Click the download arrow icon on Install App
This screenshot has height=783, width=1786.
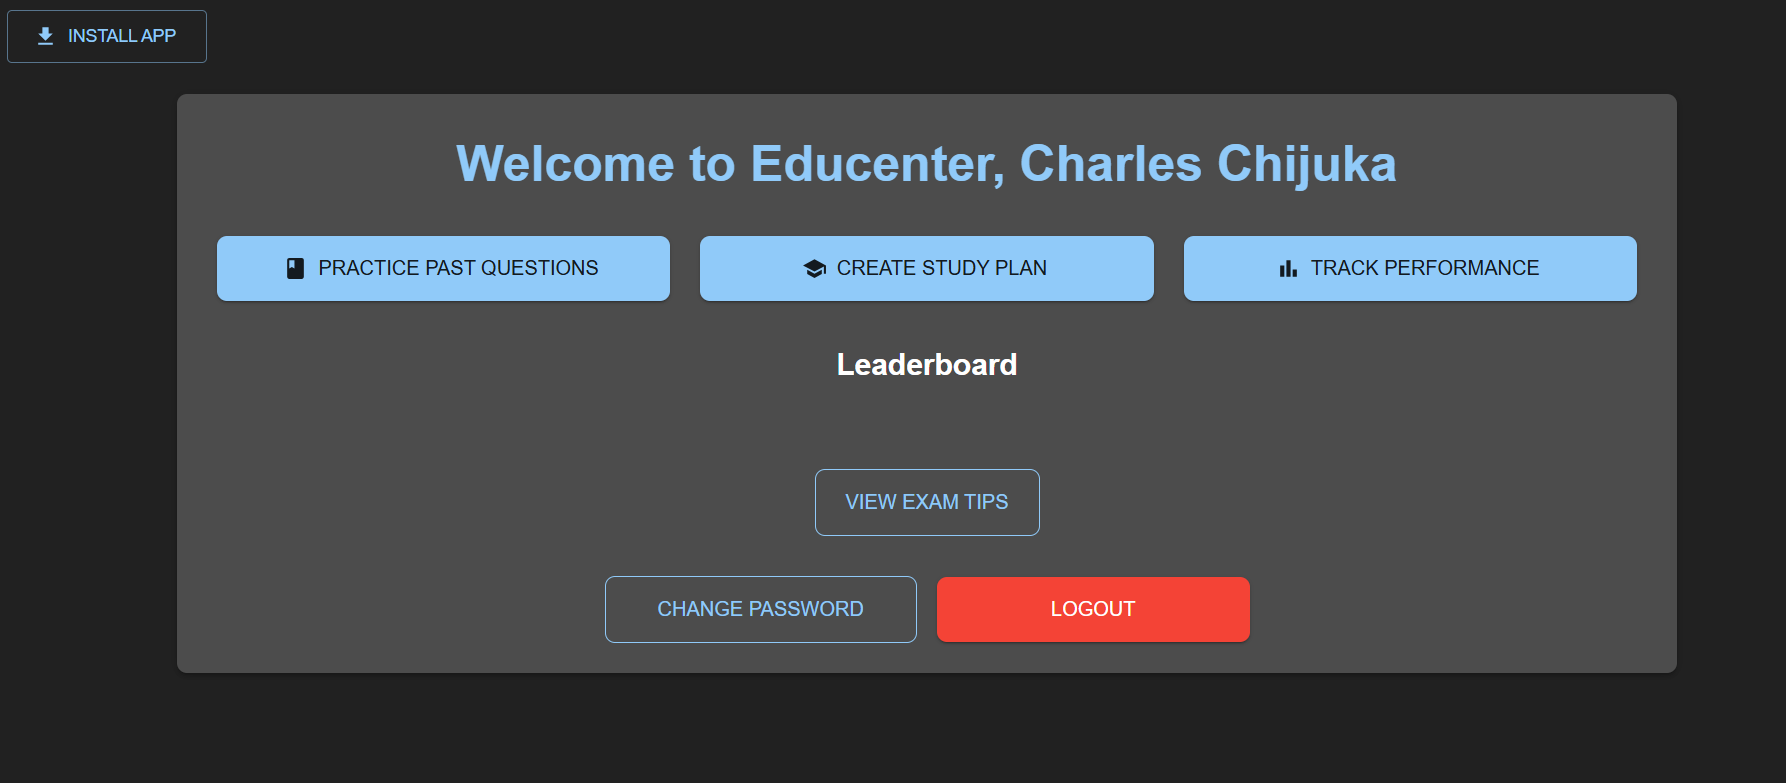45,36
